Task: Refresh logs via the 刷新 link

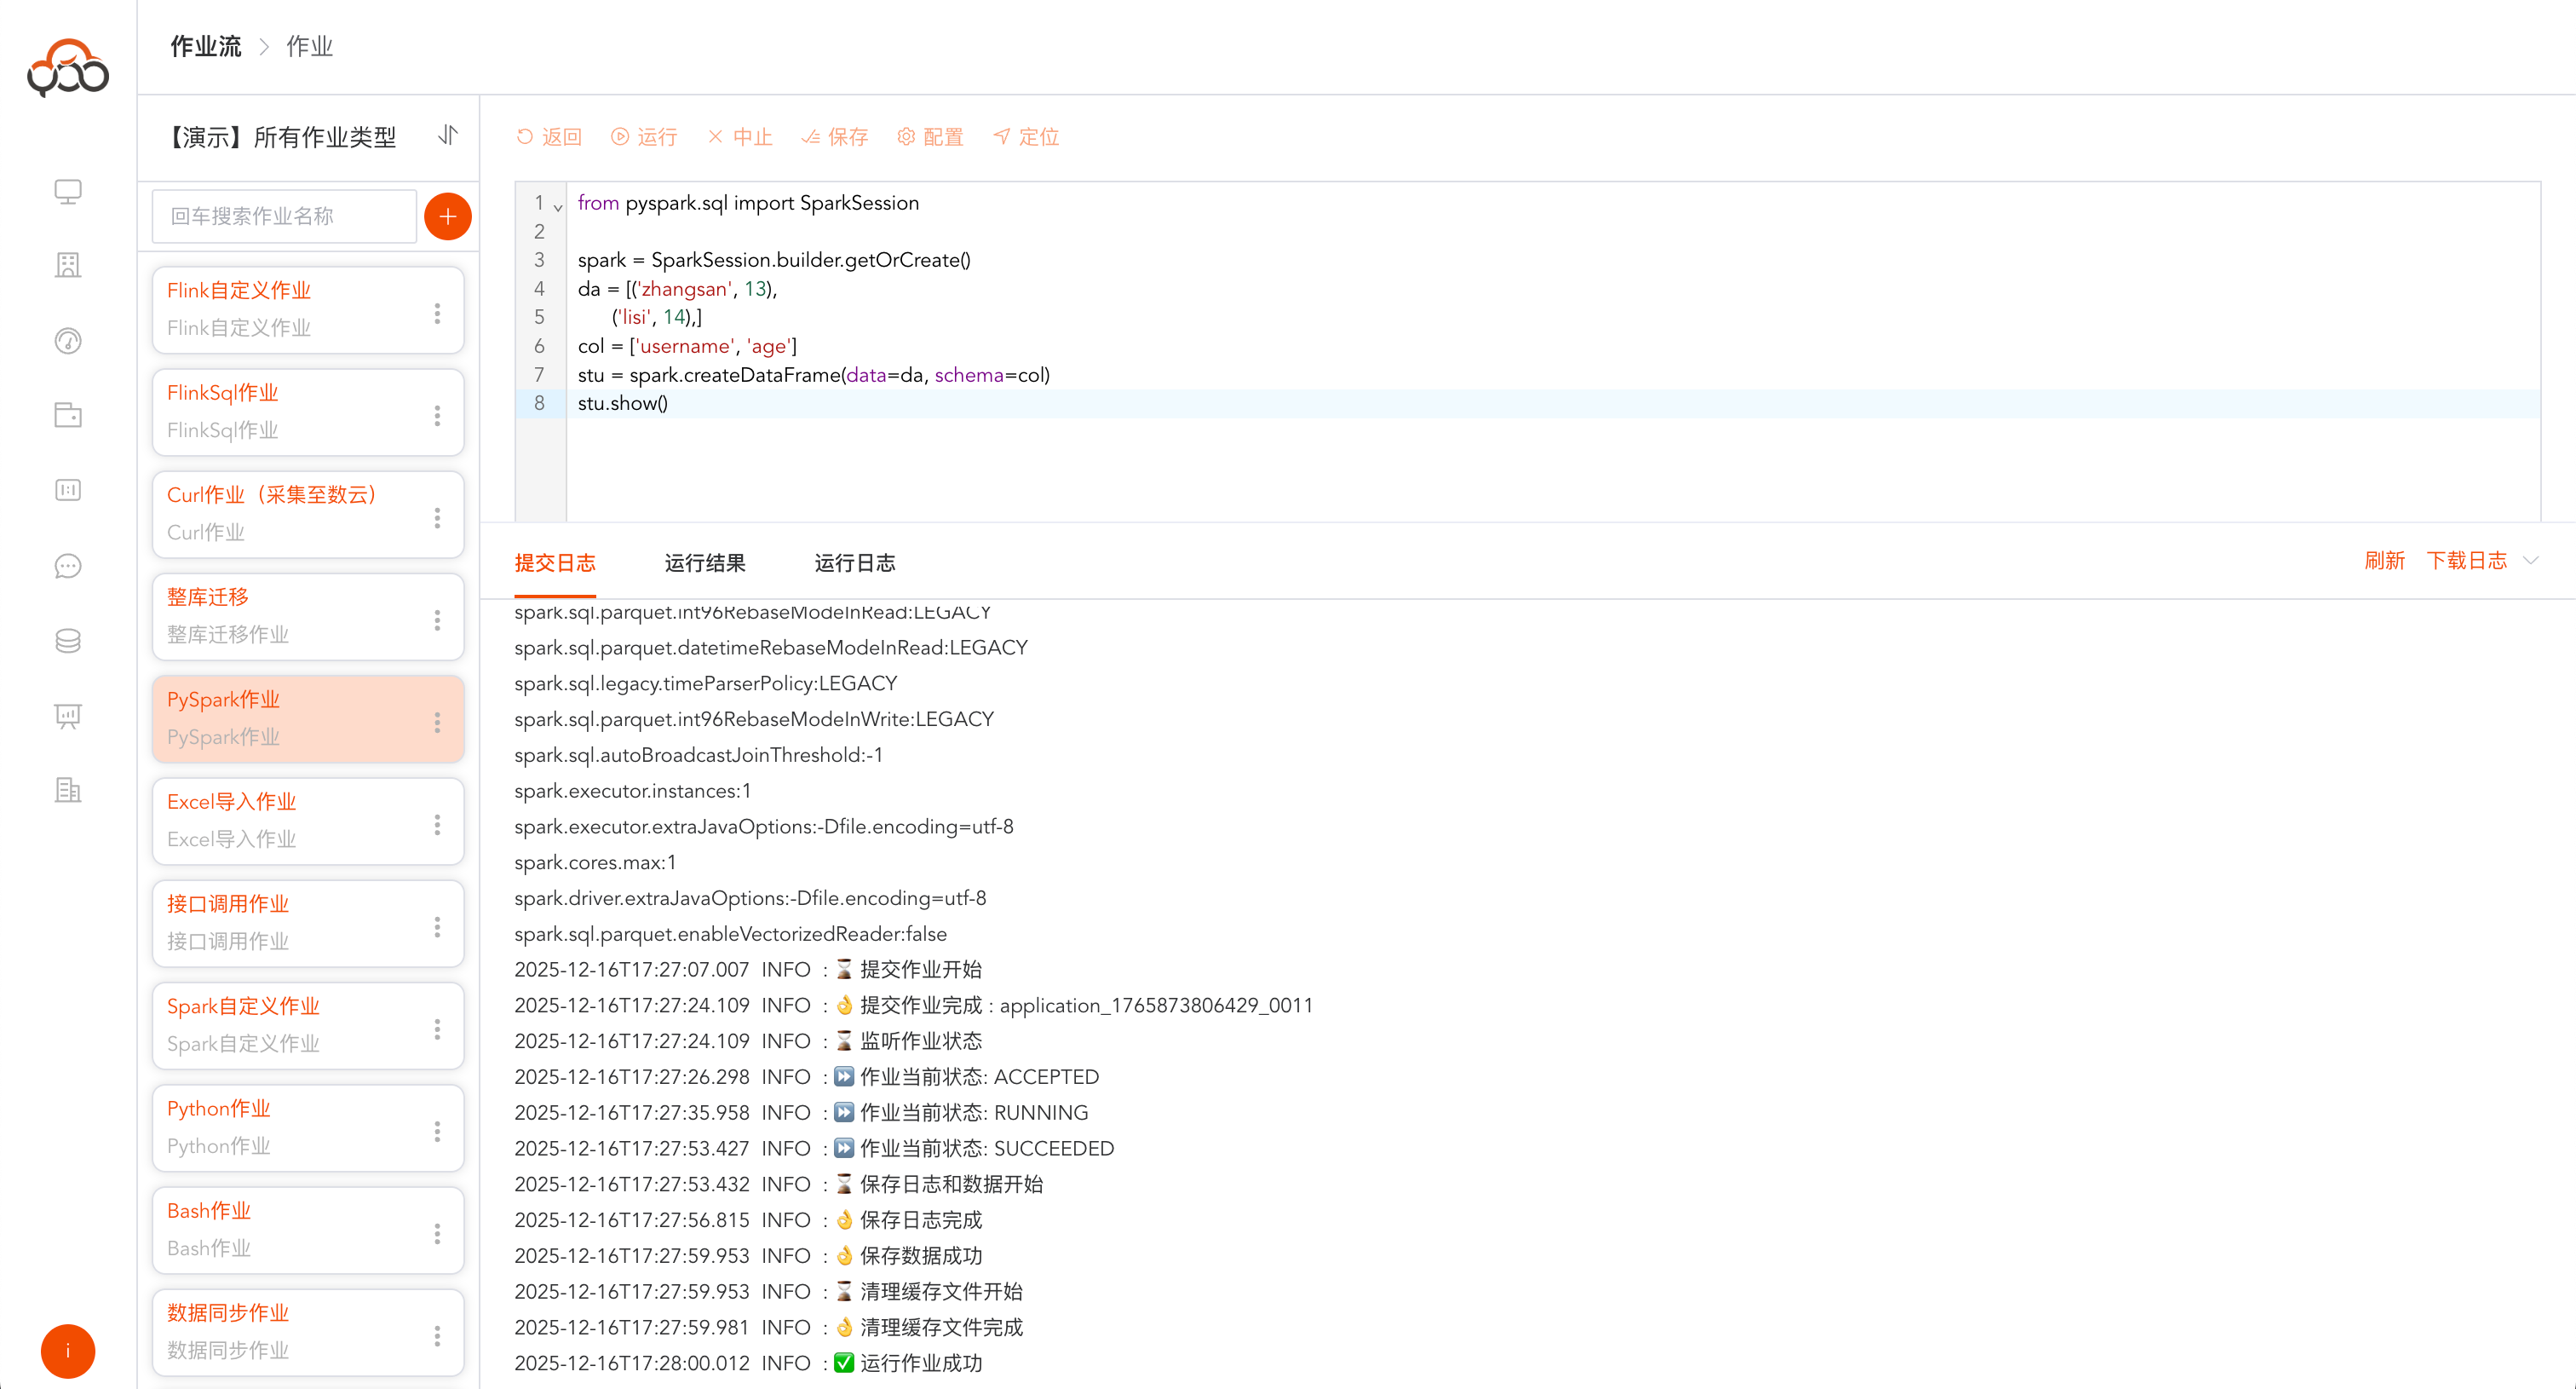Action: (2386, 561)
